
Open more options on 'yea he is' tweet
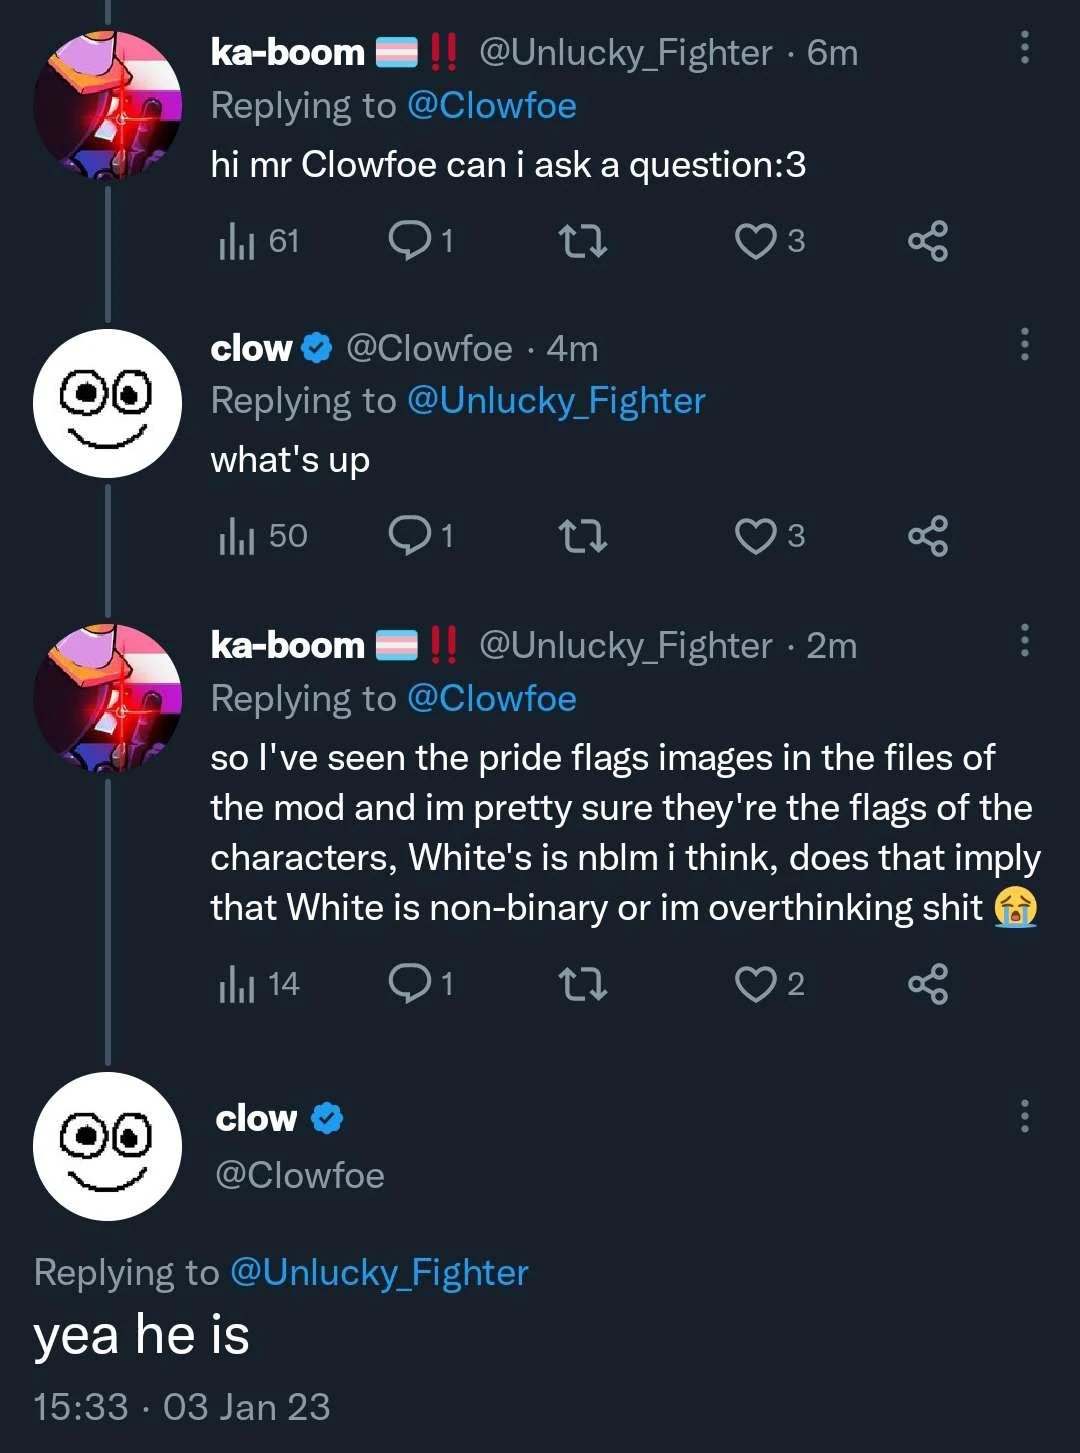click(x=1024, y=1116)
